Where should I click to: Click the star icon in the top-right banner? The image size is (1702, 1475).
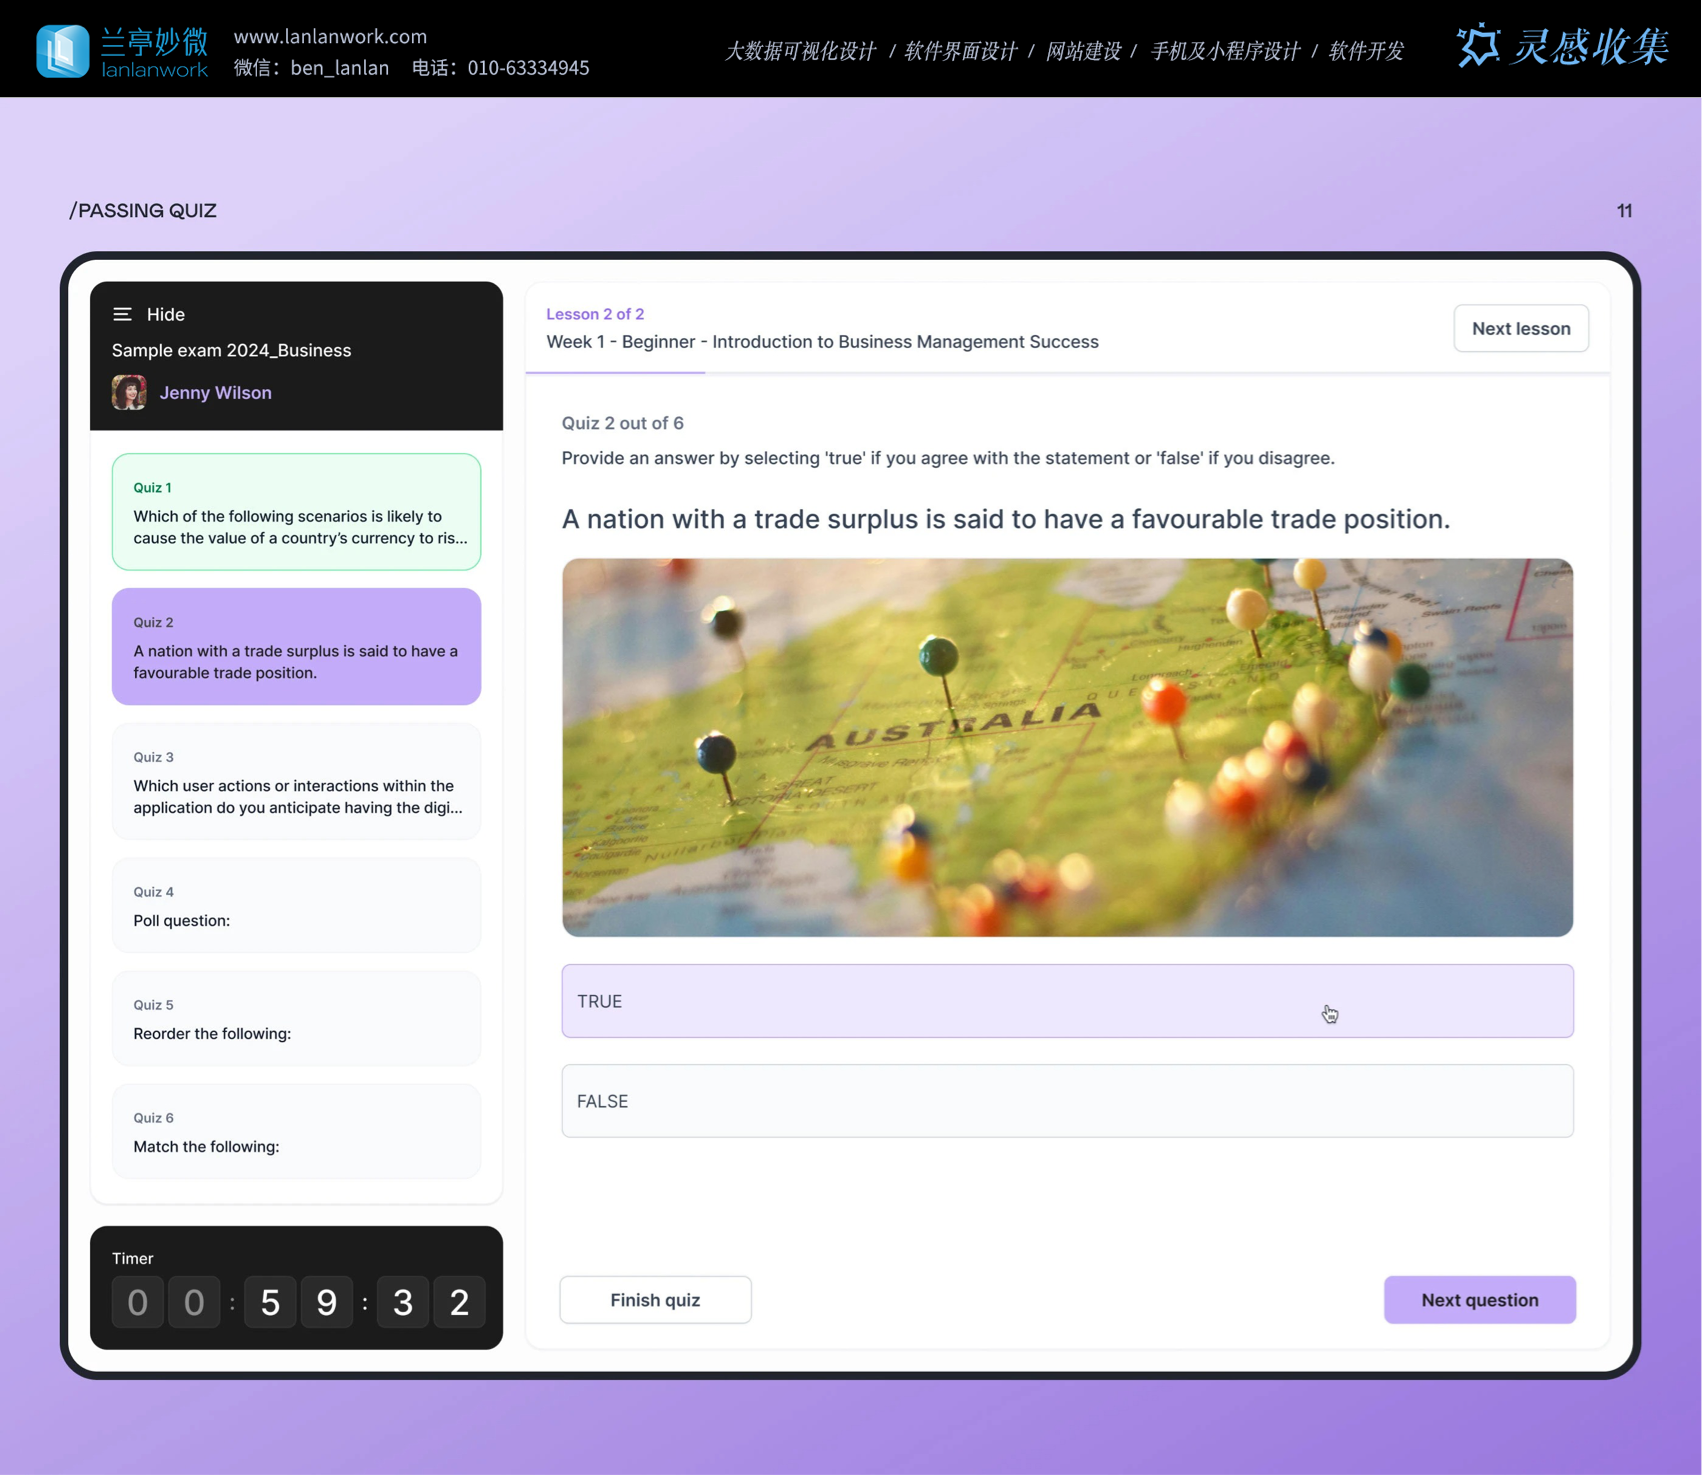[x=1477, y=46]
